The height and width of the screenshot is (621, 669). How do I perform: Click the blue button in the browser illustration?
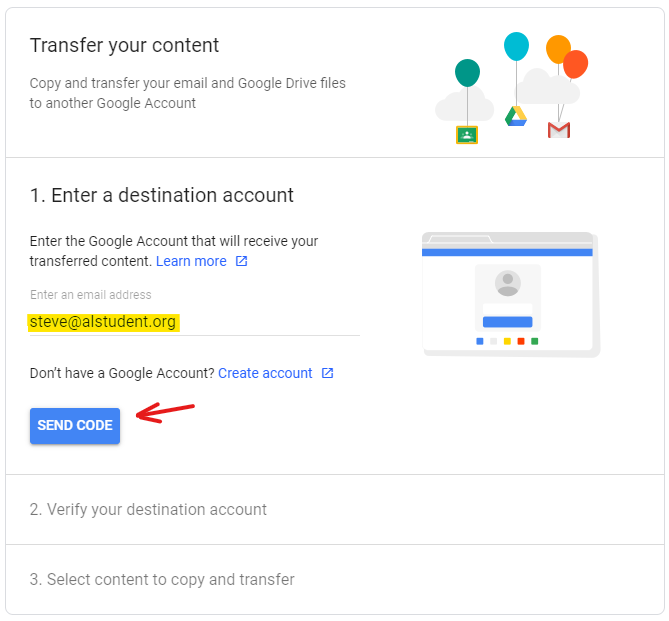point(508,321)
